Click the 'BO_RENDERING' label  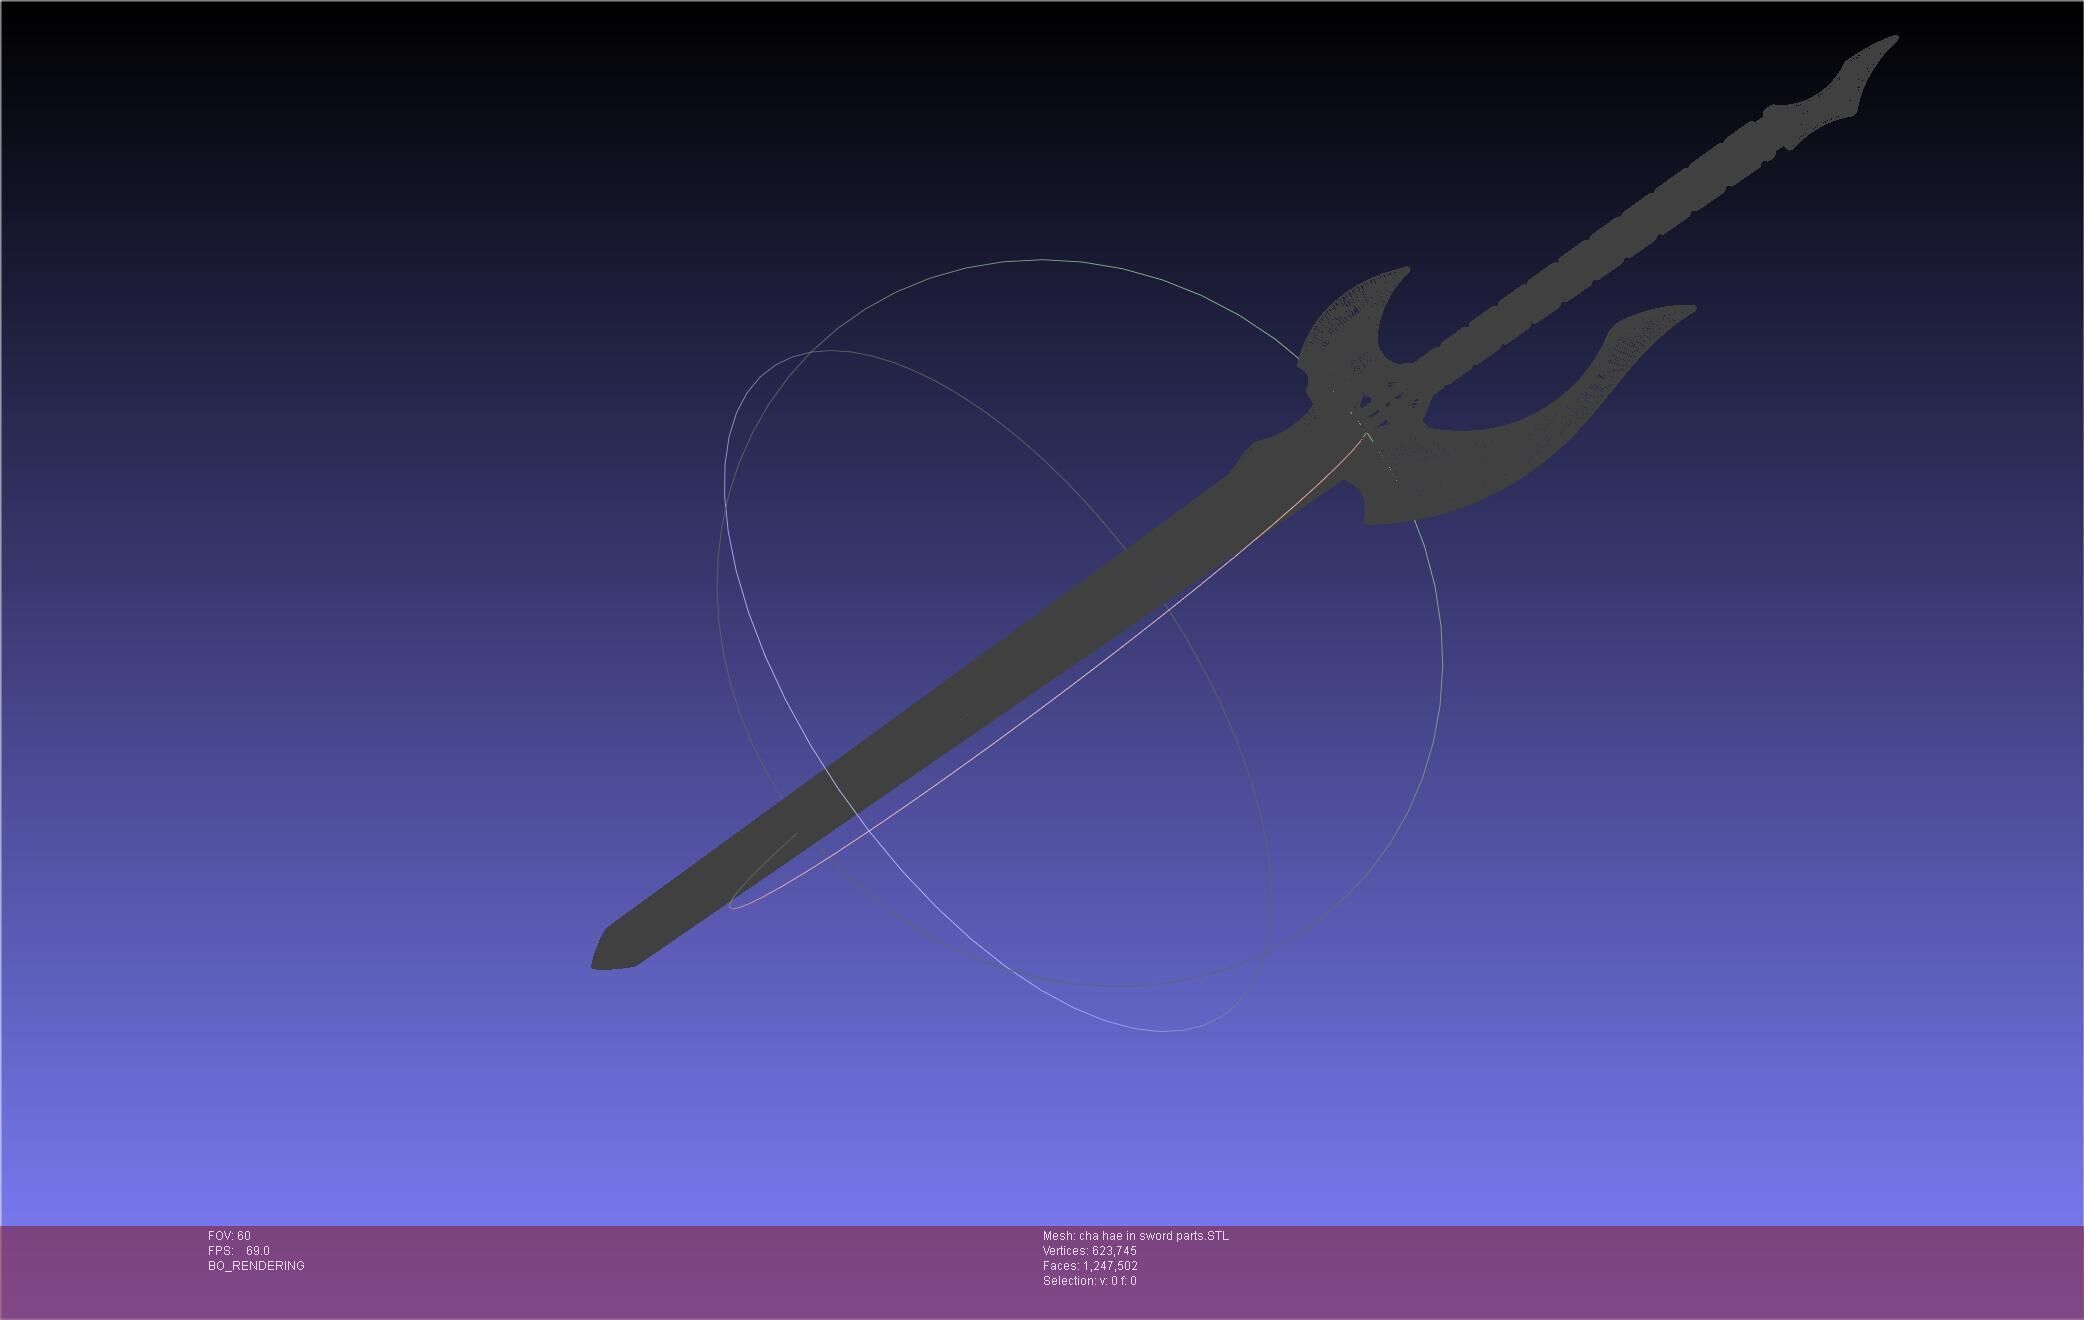[256, 1266]
